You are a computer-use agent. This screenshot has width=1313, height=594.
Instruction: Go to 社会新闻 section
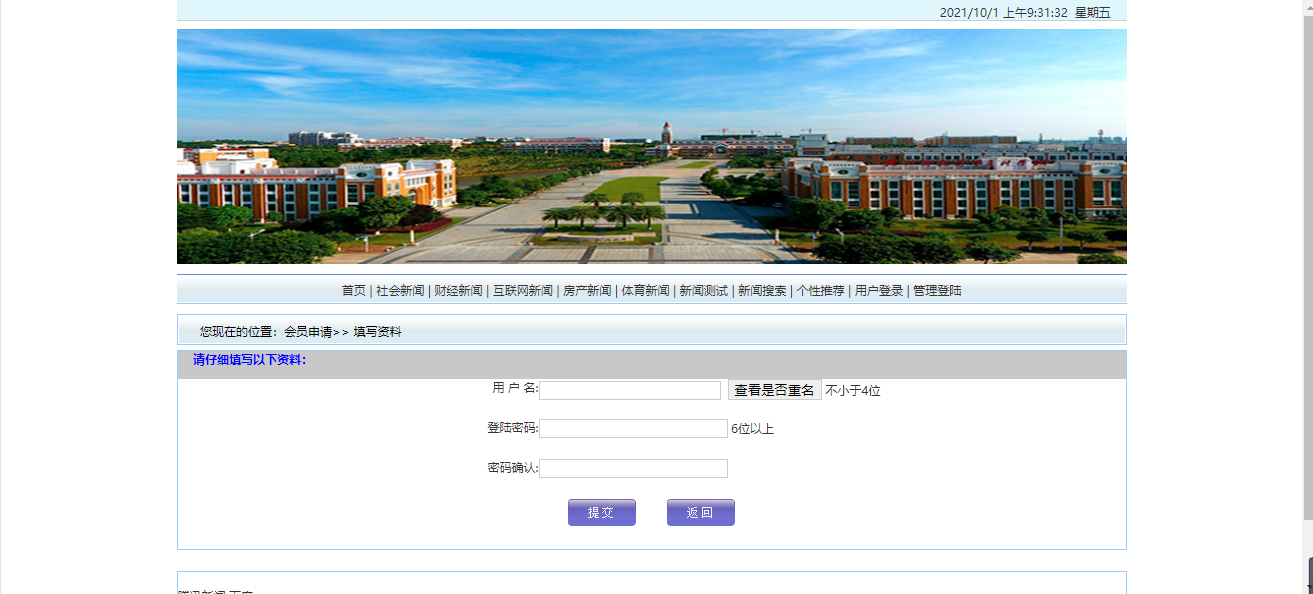click(x=400, y=291)
